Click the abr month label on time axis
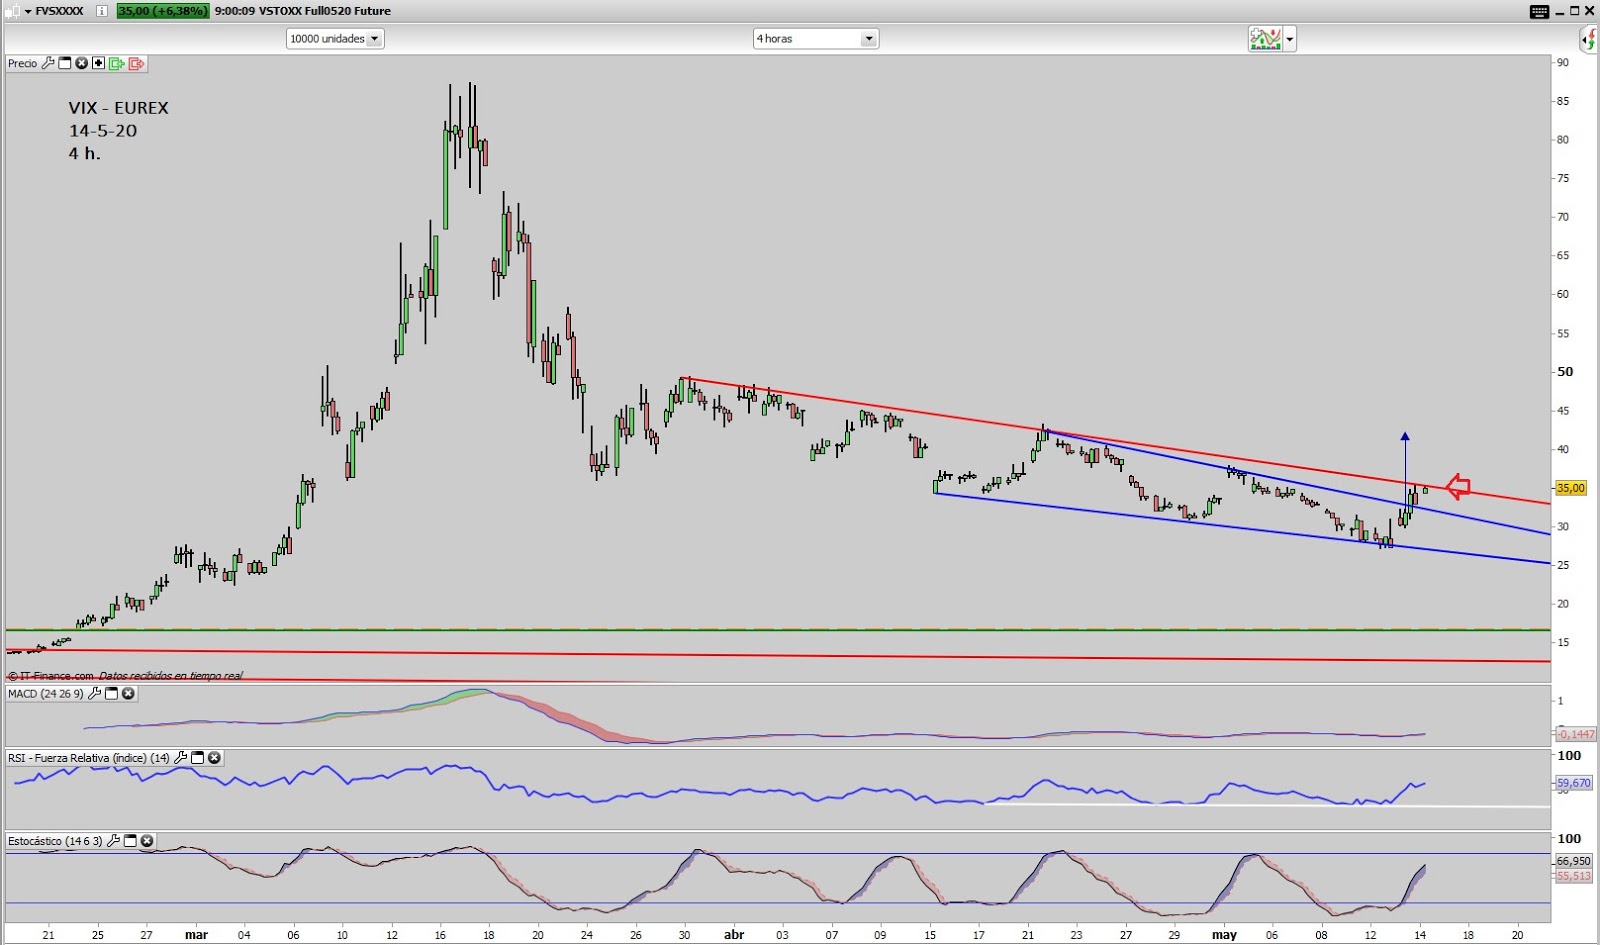 734,935
